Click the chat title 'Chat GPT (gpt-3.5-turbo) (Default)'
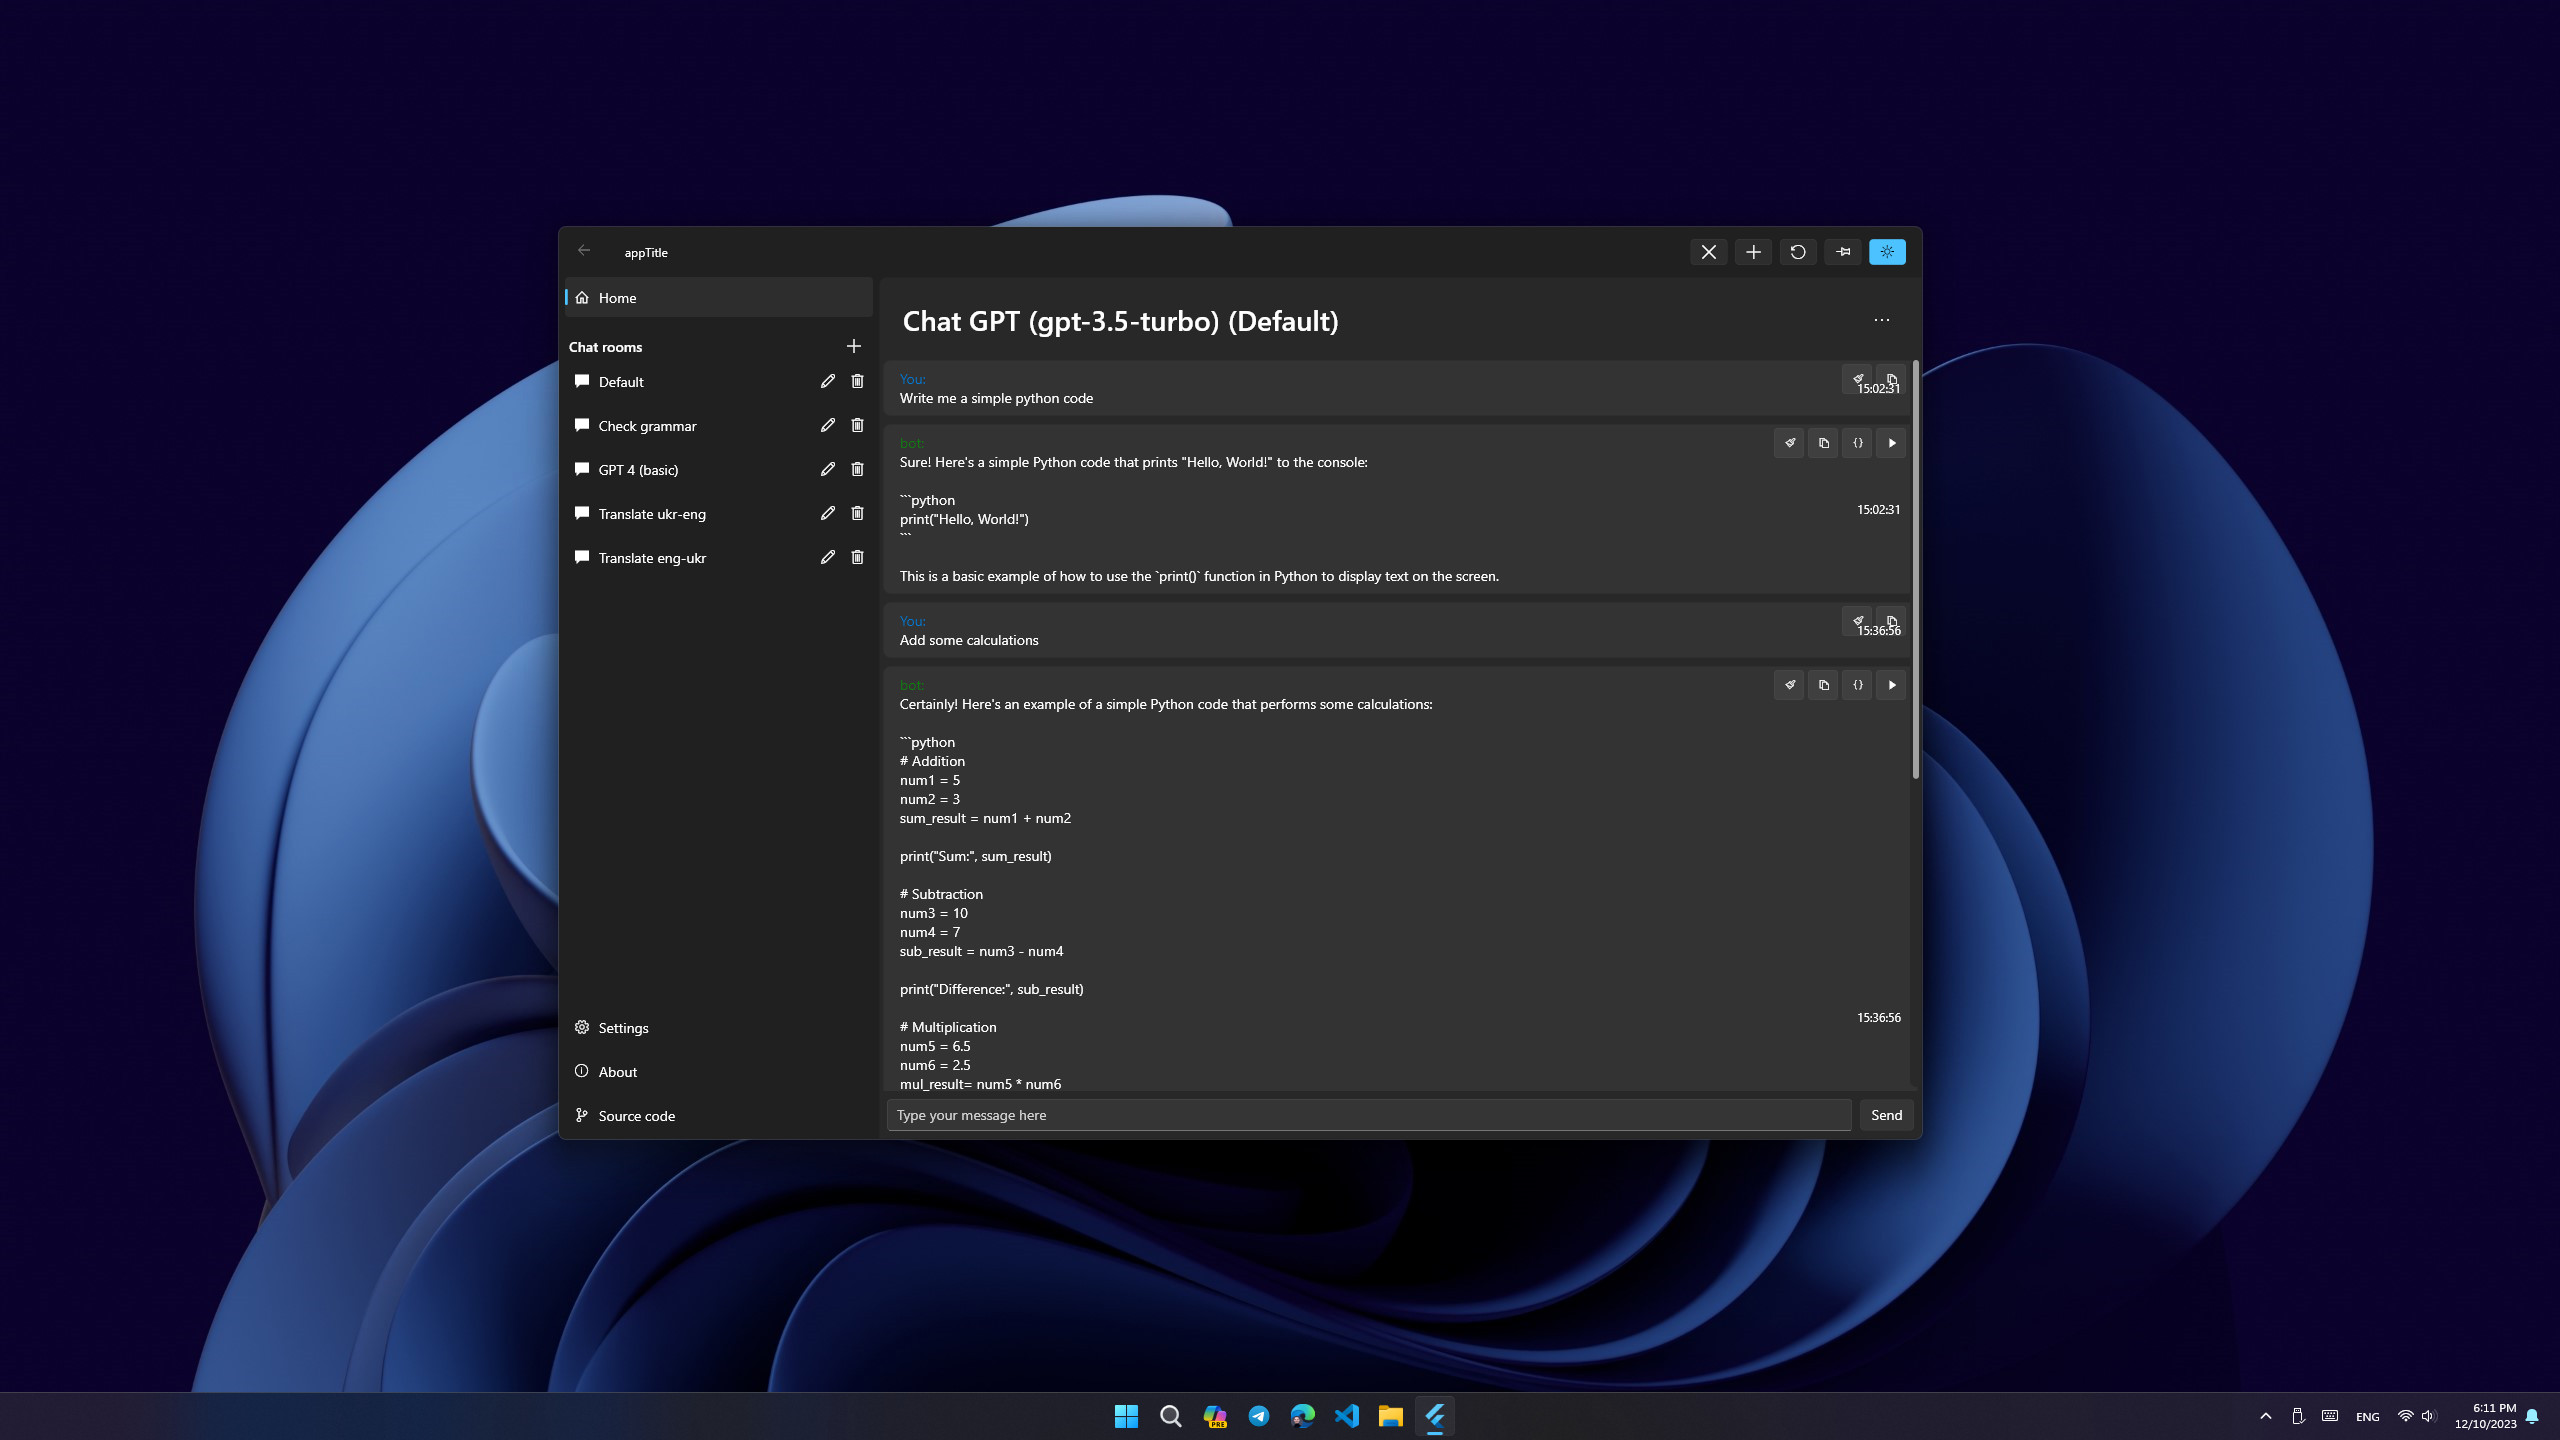The width and height of the screenshot is (2560, 1440). [x=1120, y=321]
